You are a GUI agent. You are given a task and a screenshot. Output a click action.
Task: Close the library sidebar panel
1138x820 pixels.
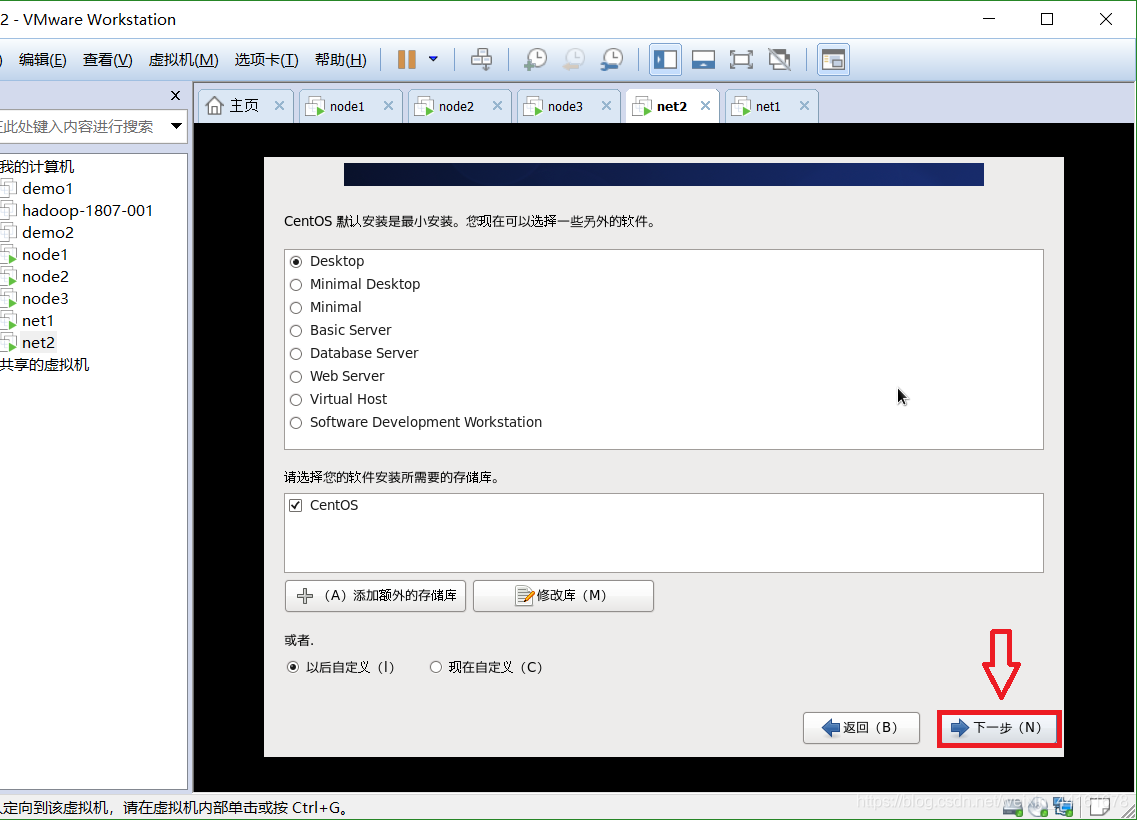(x=175, y=95)
